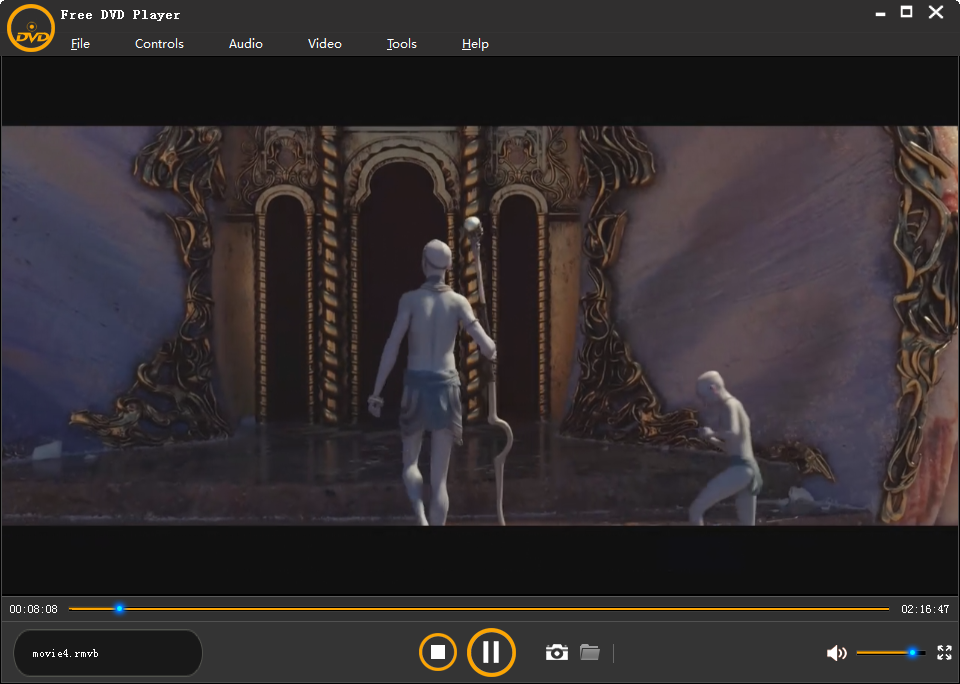Click the video playback area
This screenshot has height=684, width=960.
pyautogui.click(x=480, y=325)
